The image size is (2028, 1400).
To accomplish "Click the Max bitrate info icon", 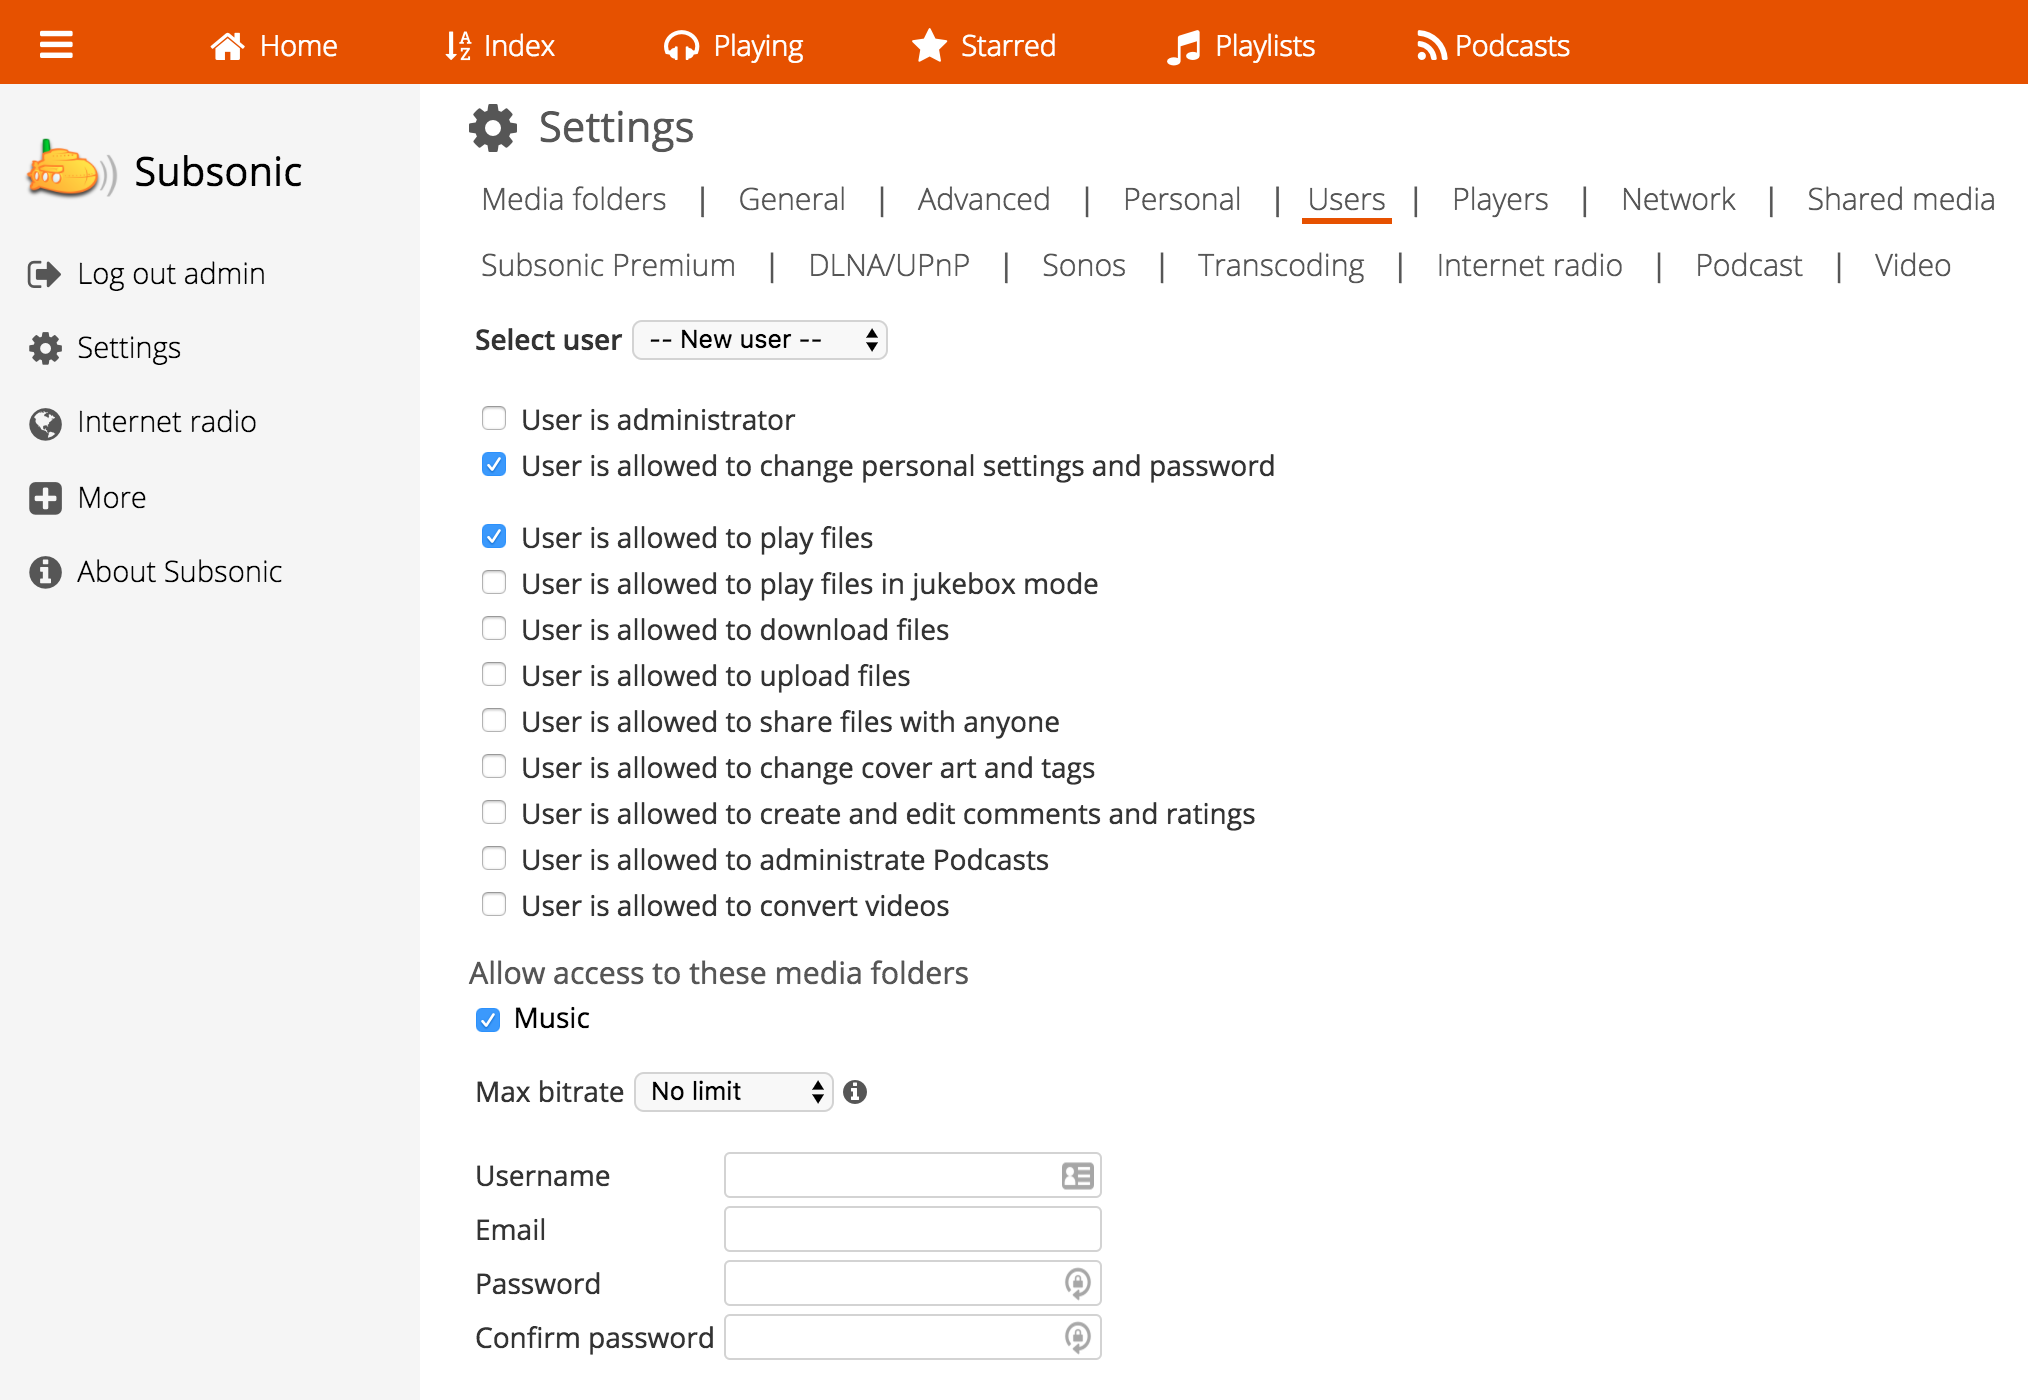I will [855, 1092].
